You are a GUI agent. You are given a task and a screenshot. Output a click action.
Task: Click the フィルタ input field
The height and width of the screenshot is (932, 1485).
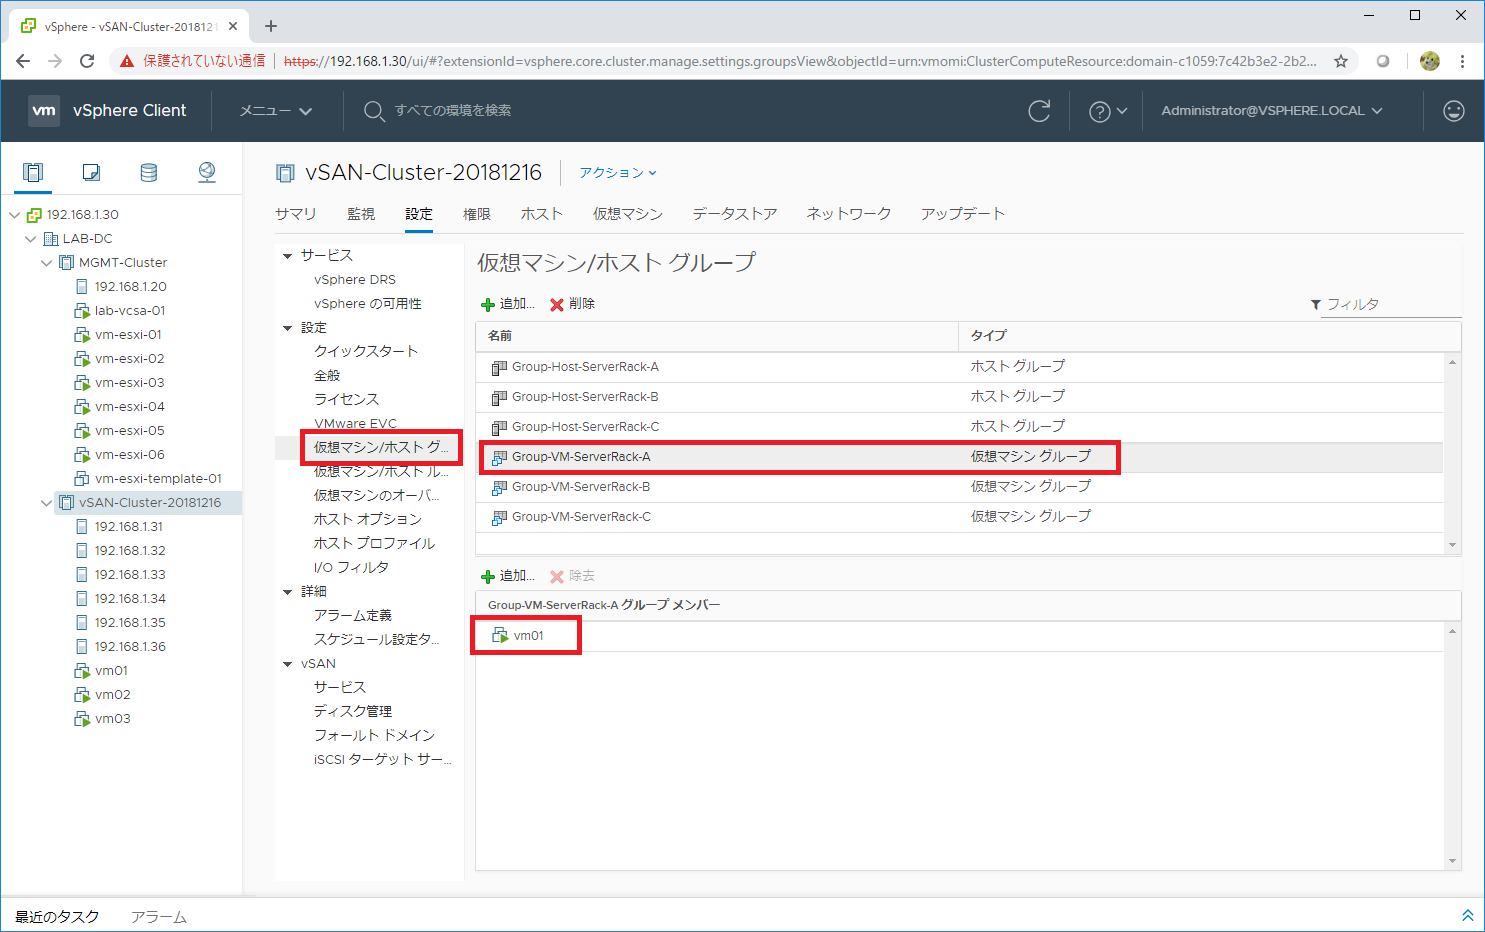(1391, 304)
